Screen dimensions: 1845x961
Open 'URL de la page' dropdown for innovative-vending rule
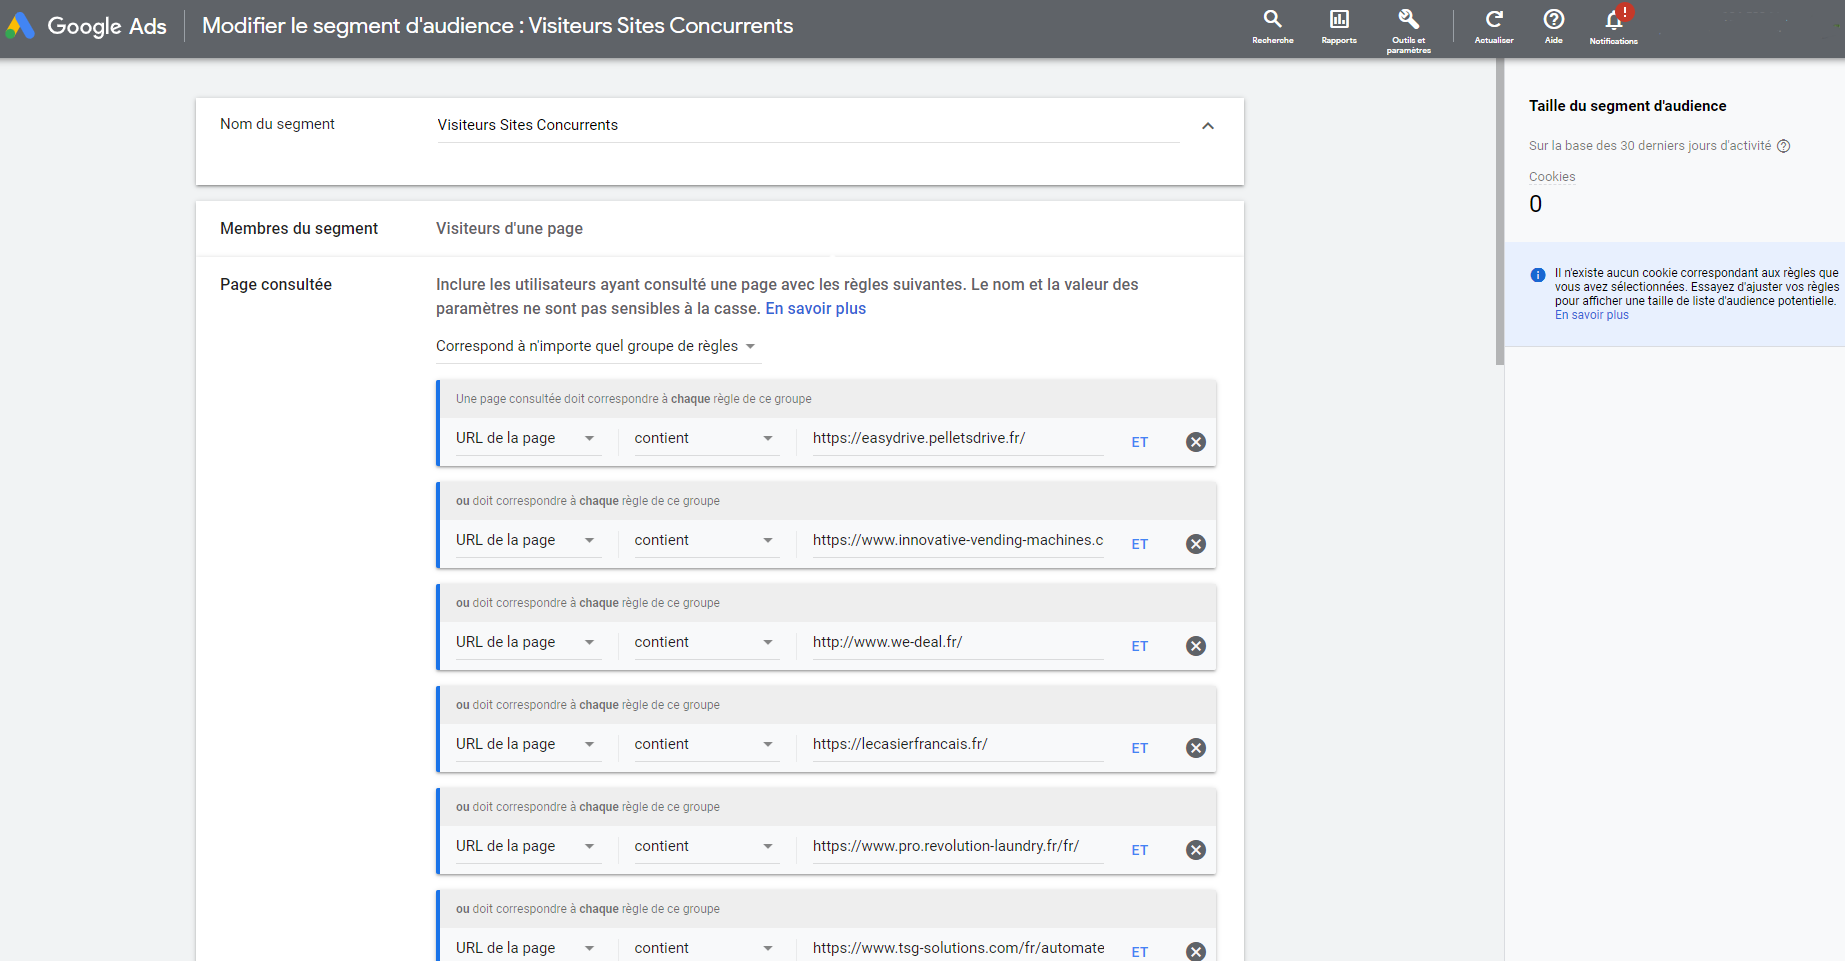(528, 540)
